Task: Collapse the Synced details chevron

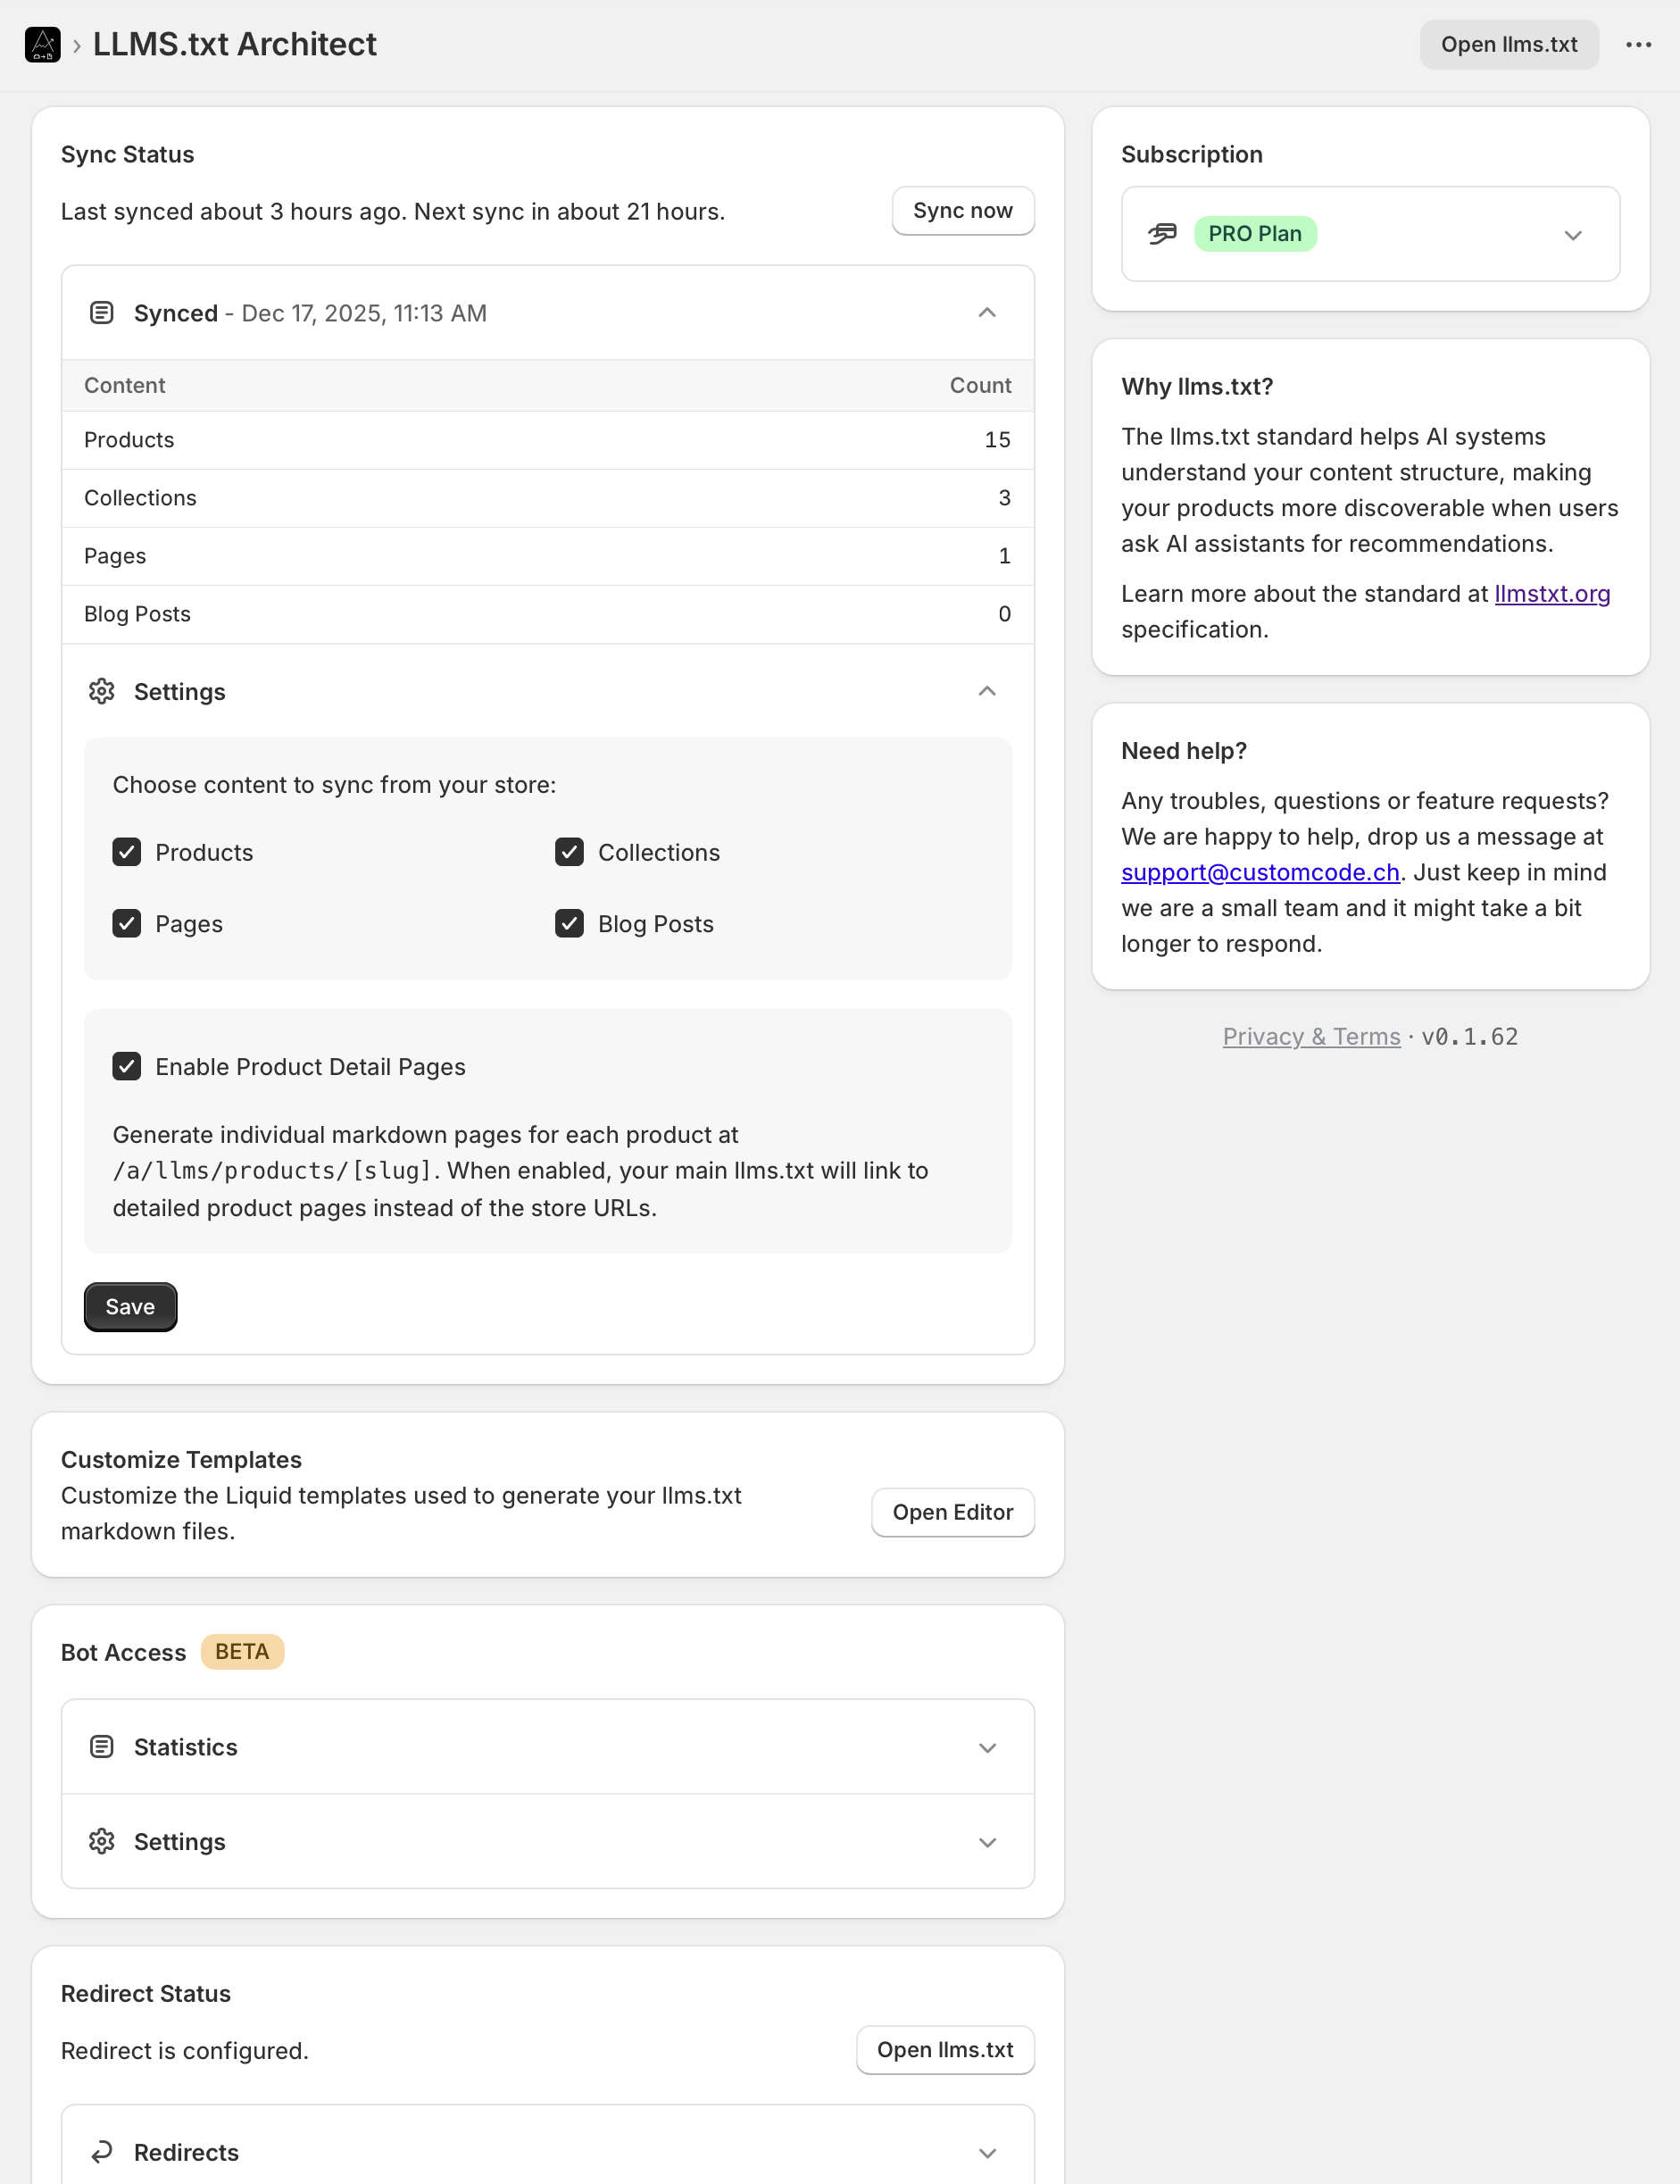Action: pos(987,313)
